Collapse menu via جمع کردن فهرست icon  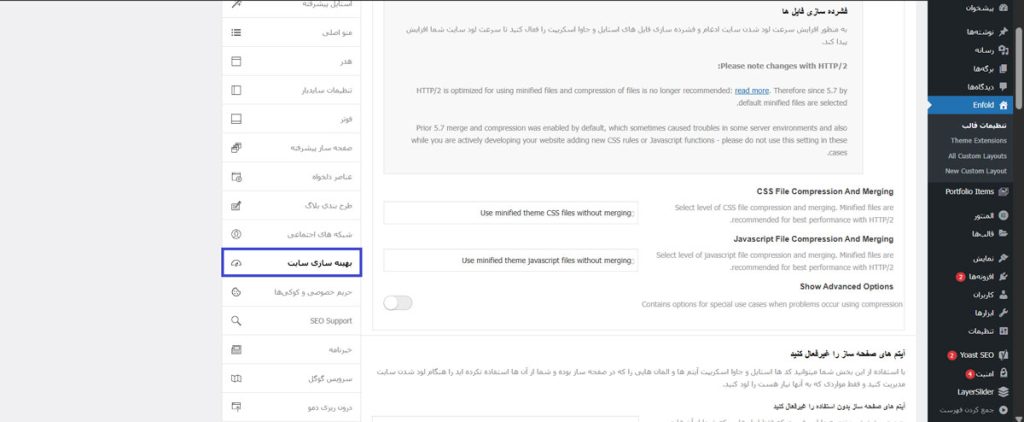[x=1003, y=410]
